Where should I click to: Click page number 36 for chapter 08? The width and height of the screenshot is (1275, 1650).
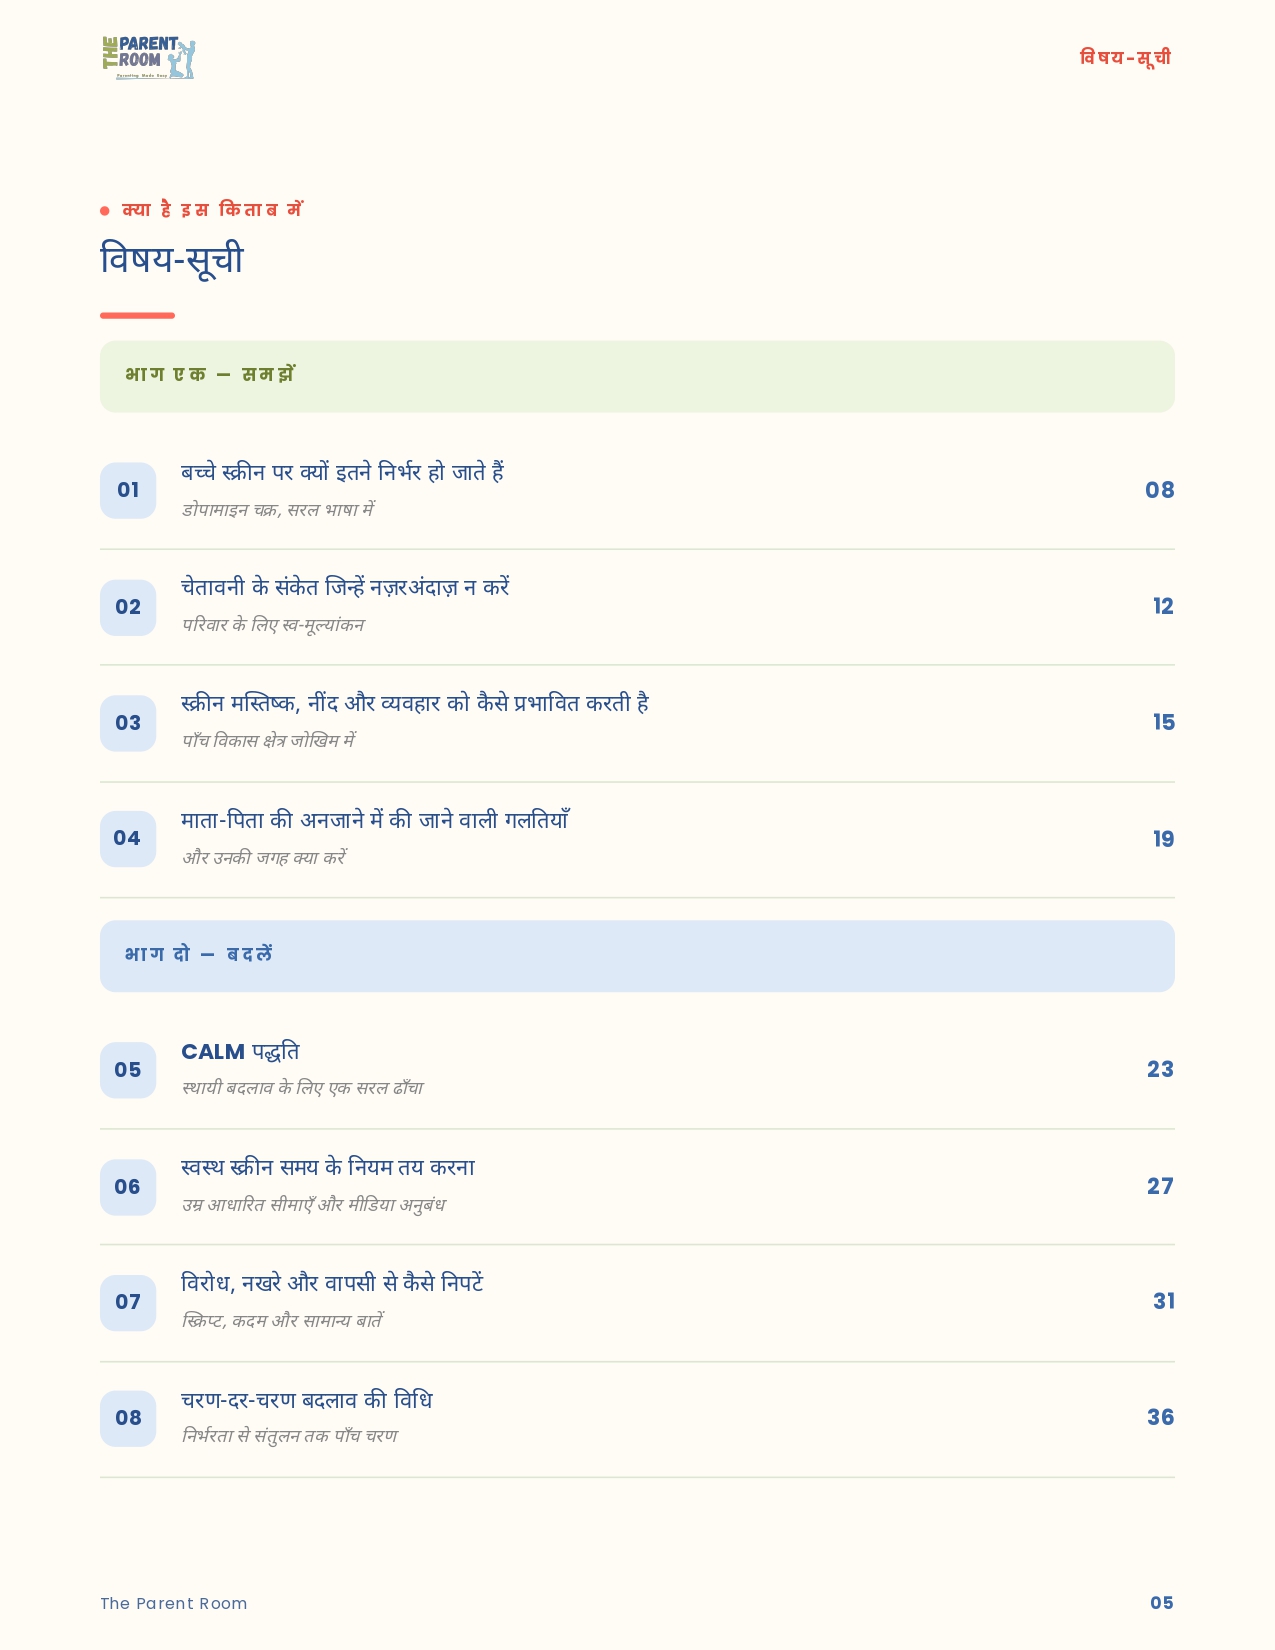pyautogui.click(x=1160, y=1417)
